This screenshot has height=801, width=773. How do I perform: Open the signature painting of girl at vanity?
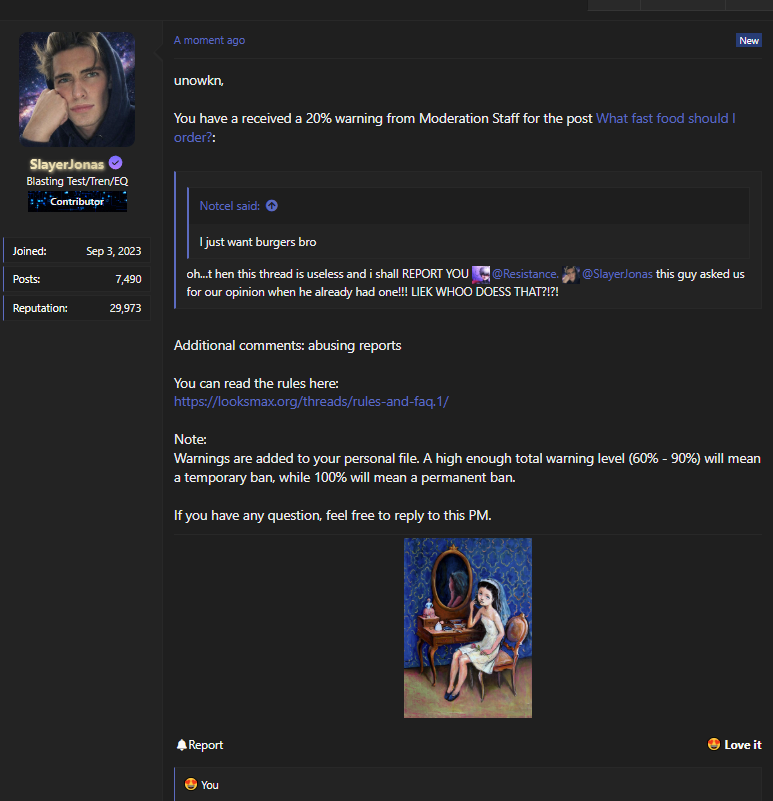pos(467,628)
